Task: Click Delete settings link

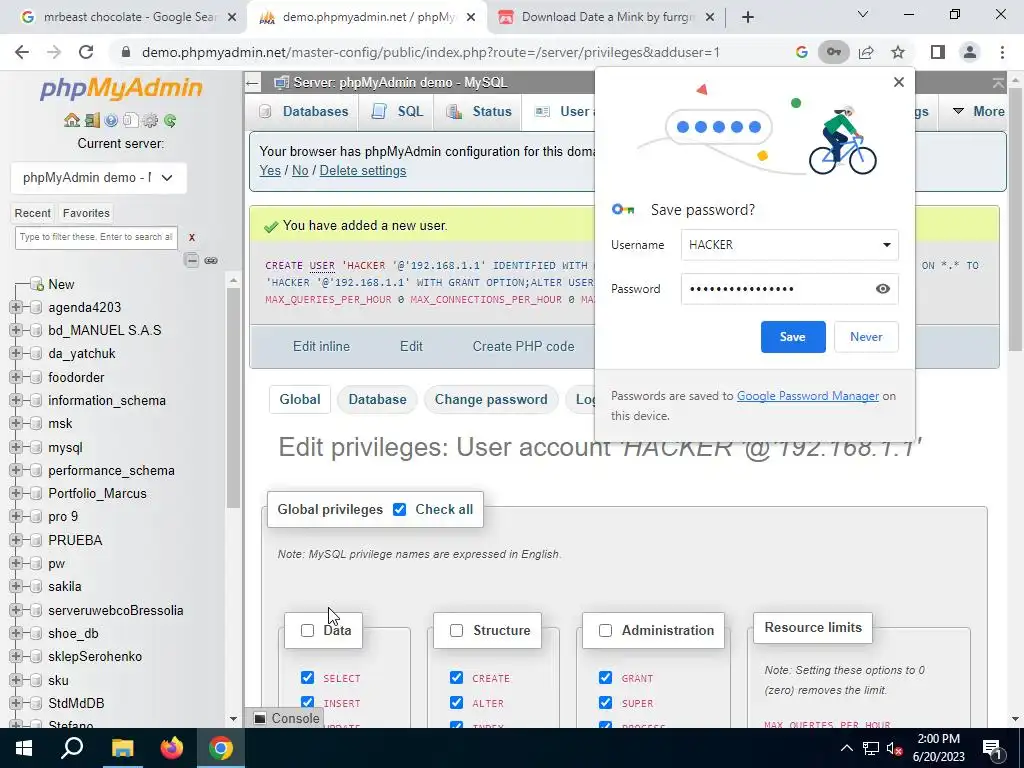Action: [x=362, y=170]
